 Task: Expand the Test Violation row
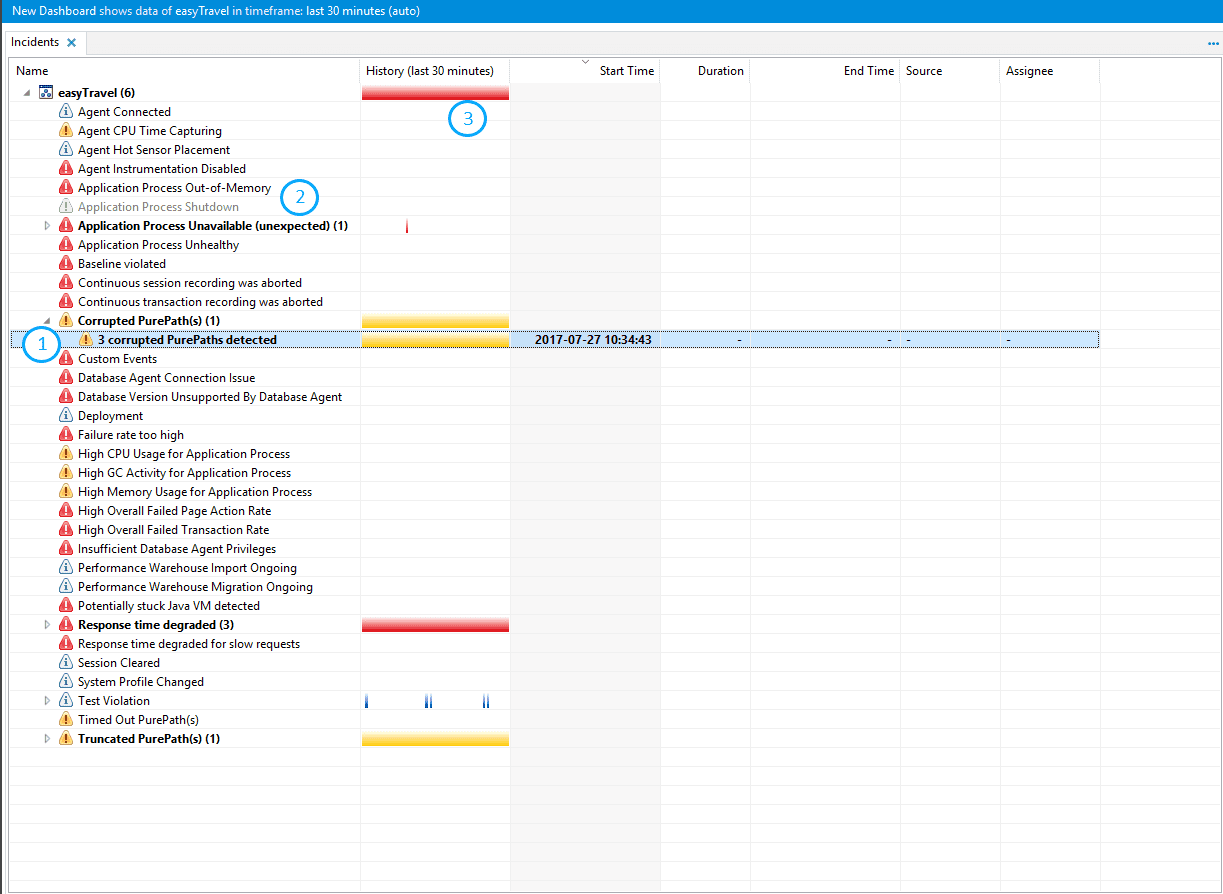point(47,701)
